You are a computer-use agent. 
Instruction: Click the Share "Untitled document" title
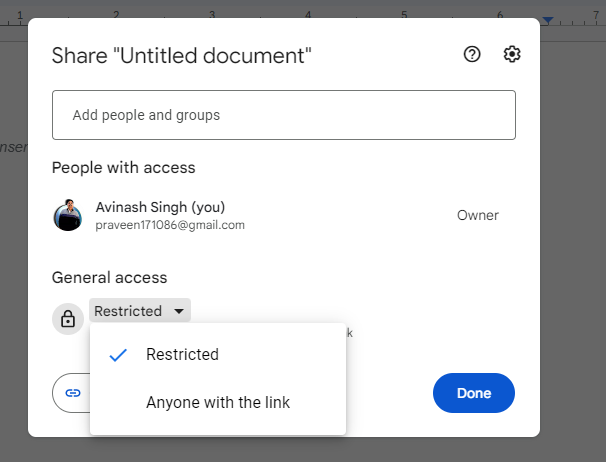(x=182, y=55)
